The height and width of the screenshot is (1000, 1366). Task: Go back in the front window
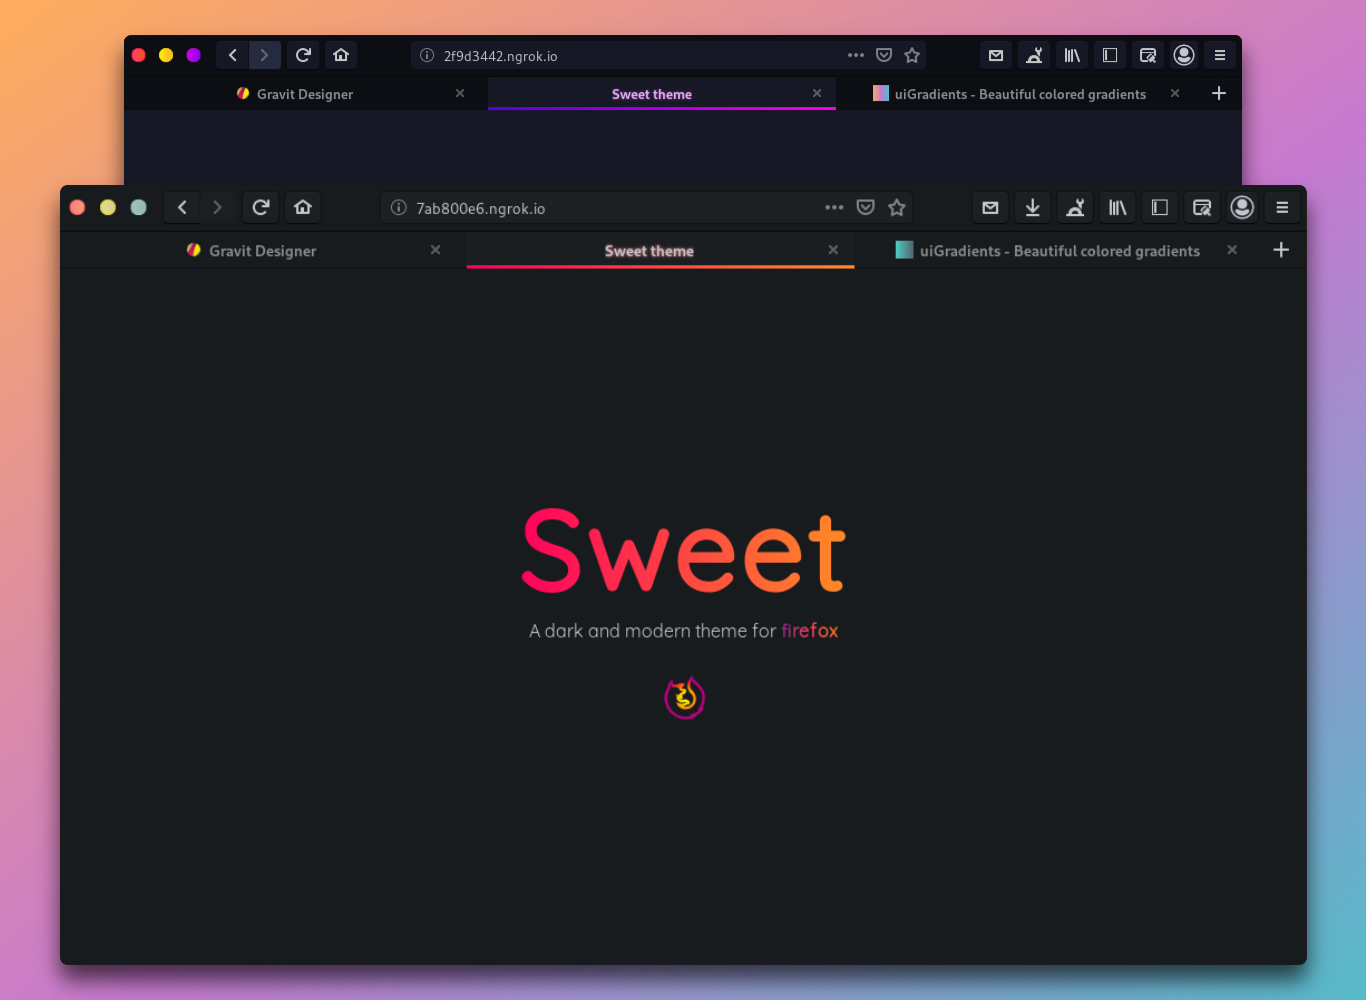[182, 207]
